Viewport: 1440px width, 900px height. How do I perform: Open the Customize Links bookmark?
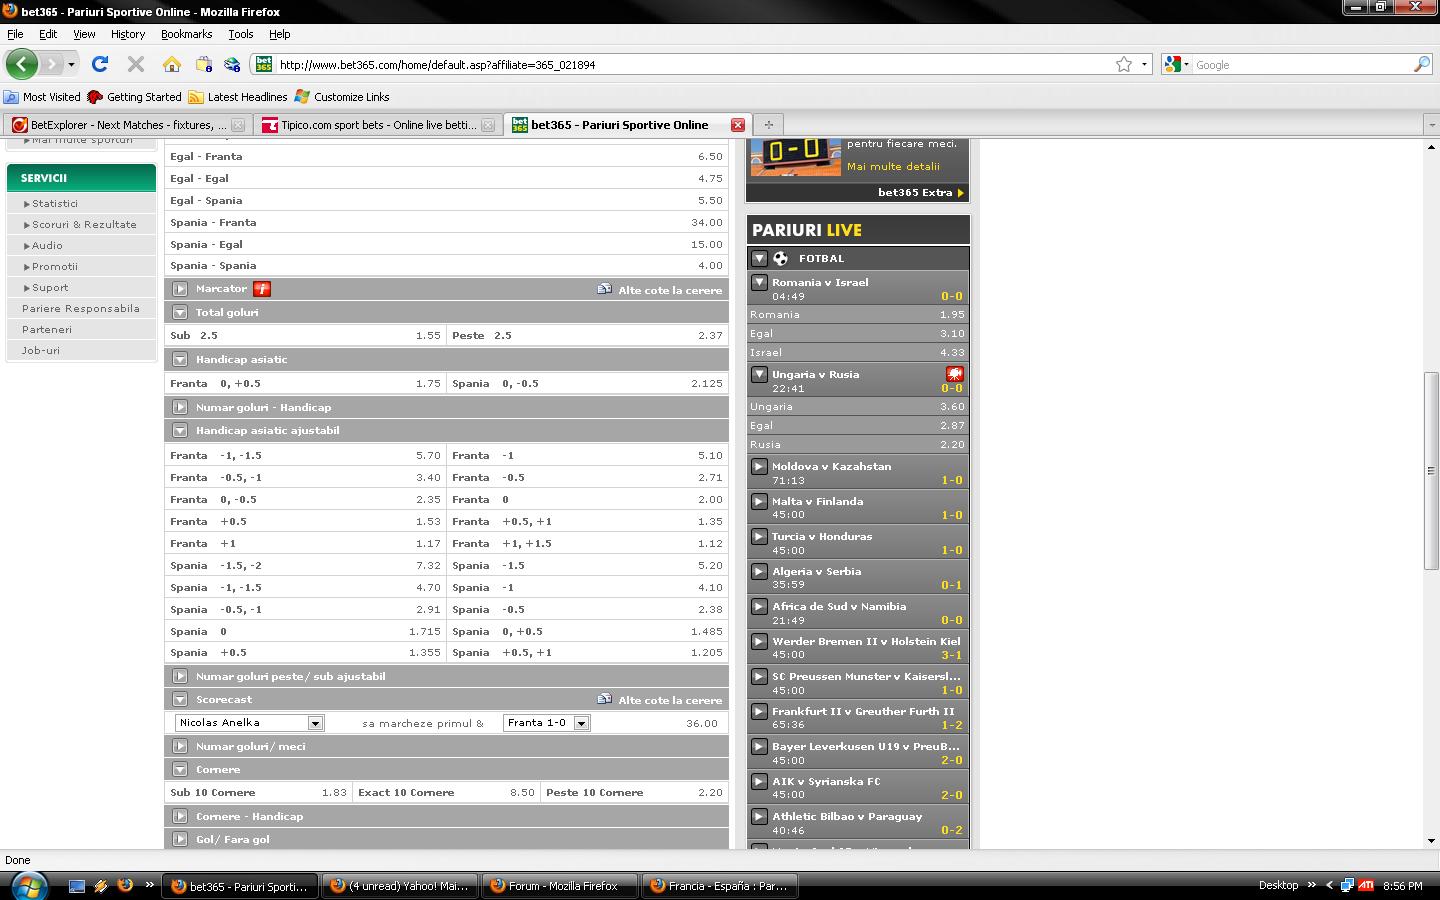coord(342,97)
